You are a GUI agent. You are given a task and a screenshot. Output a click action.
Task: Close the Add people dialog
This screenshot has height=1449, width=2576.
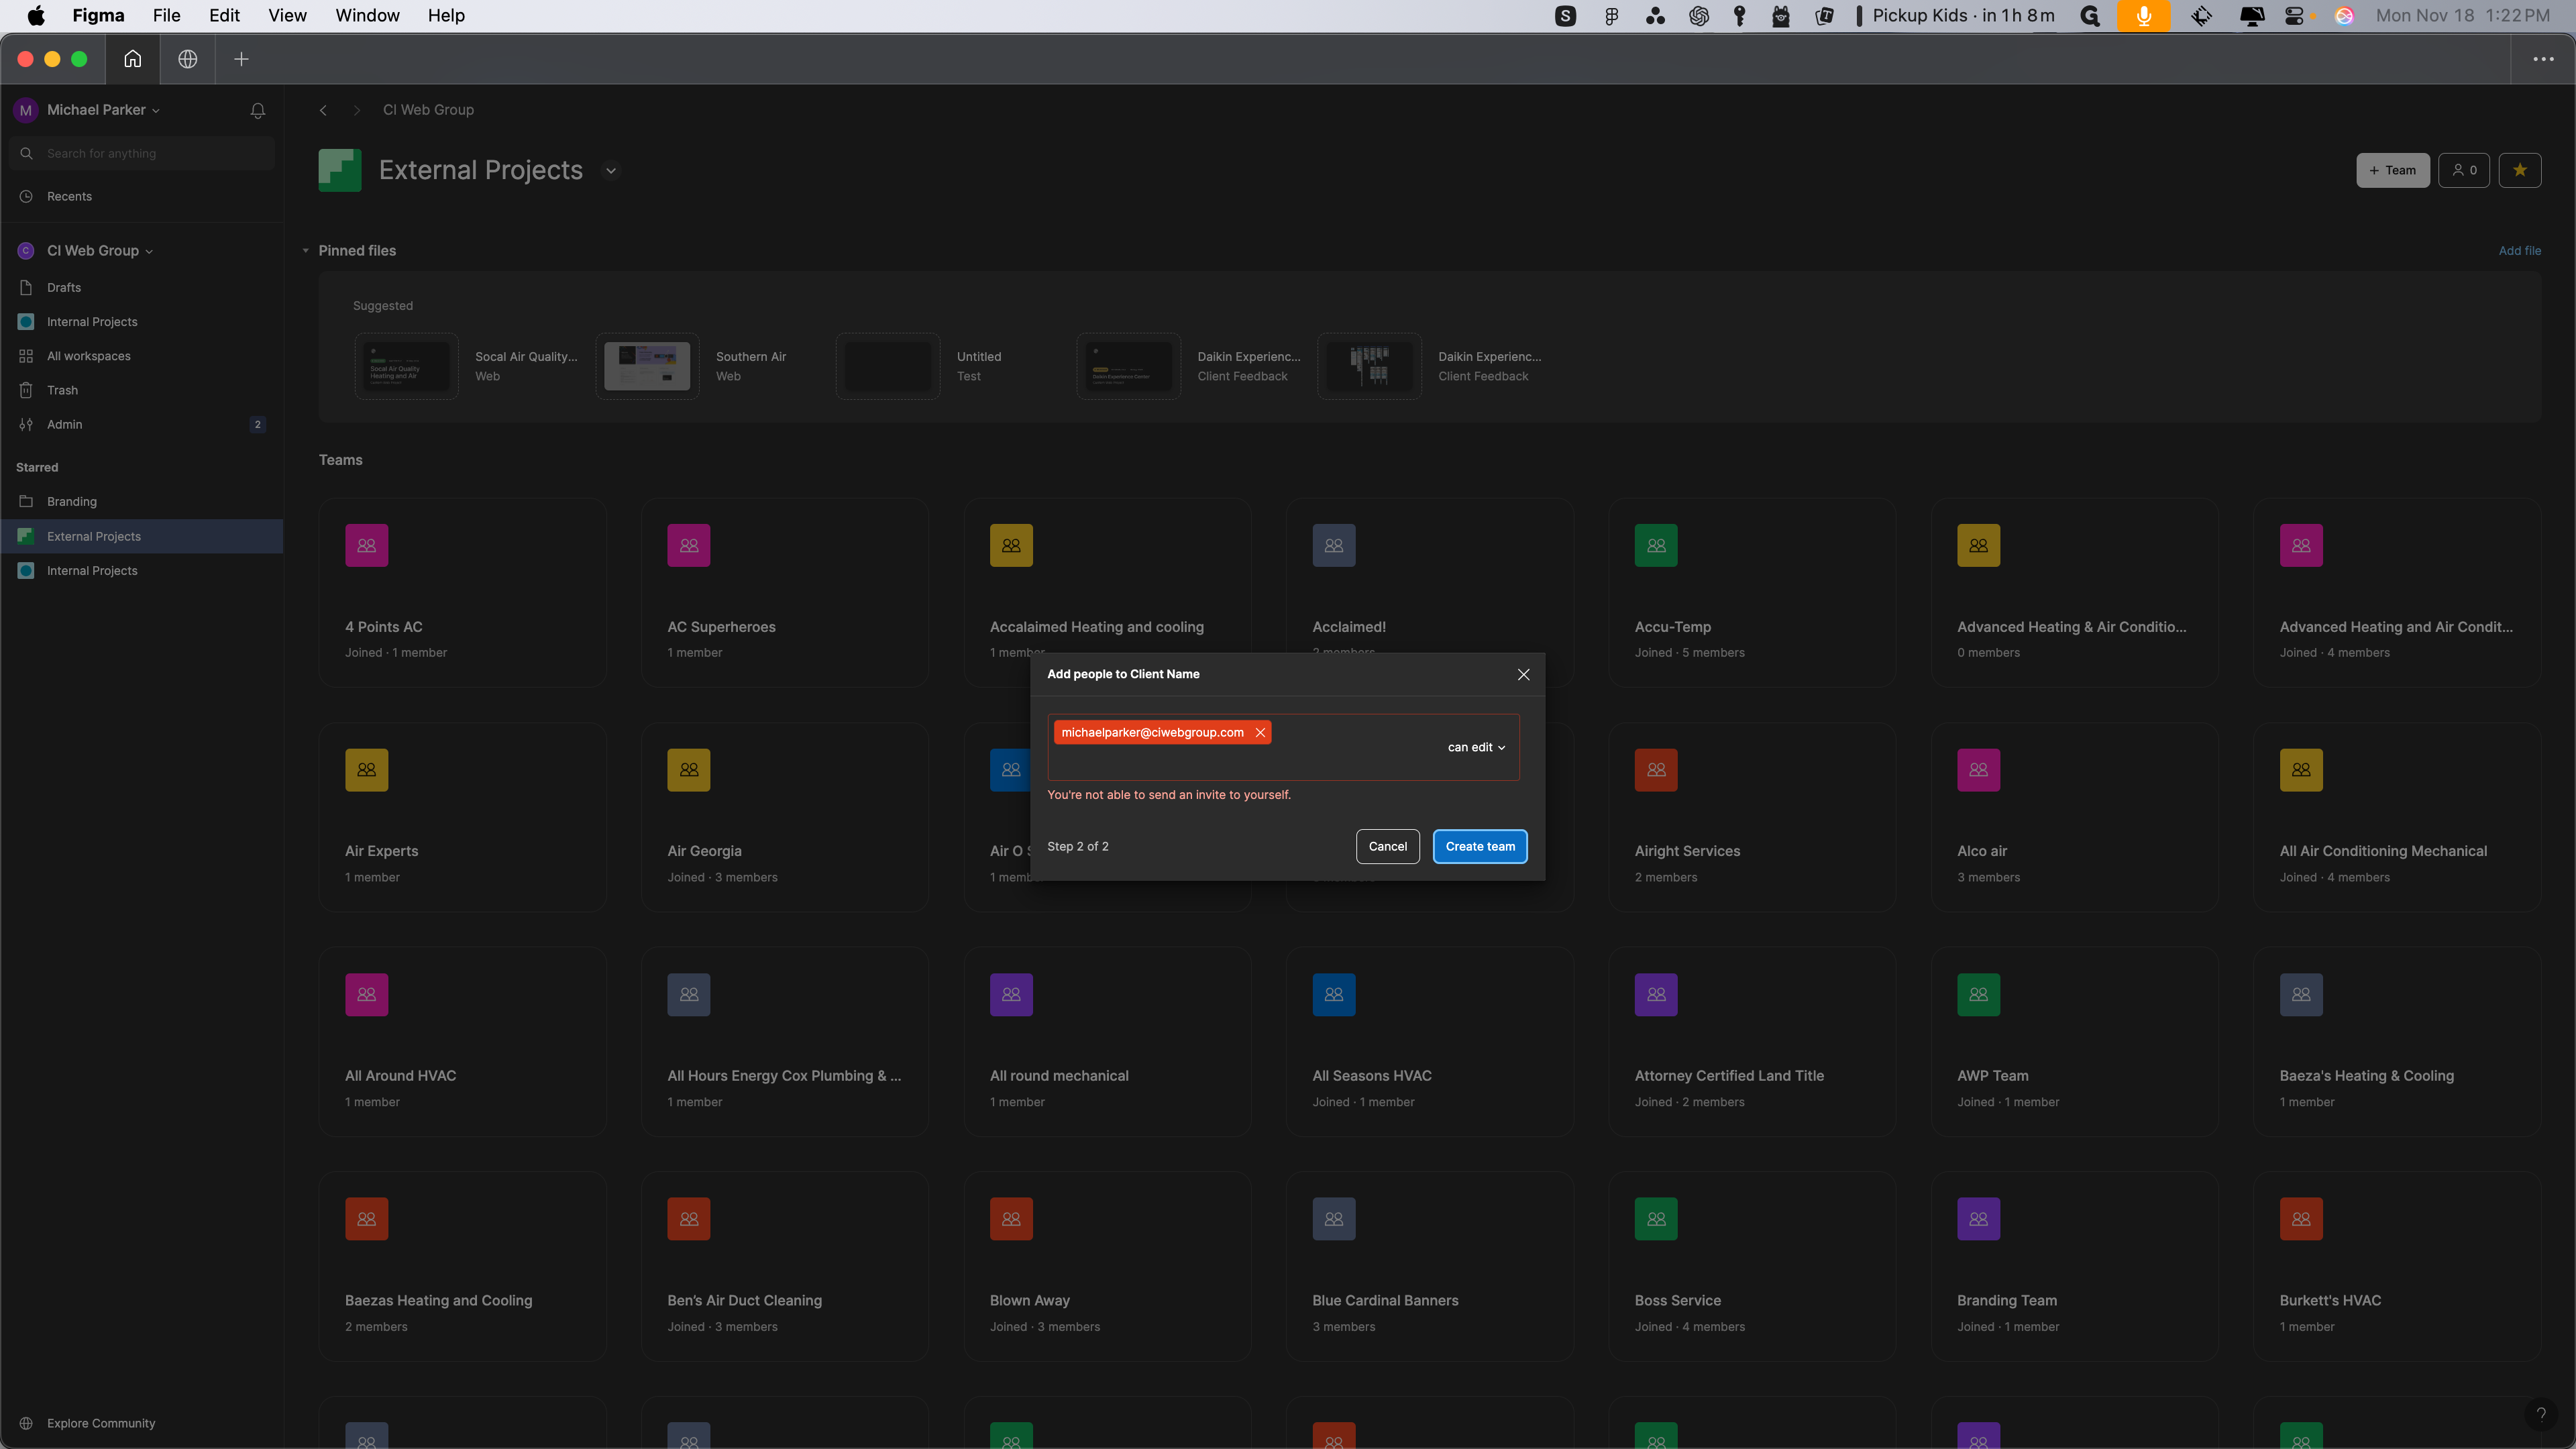click(x=1523, y=674)
